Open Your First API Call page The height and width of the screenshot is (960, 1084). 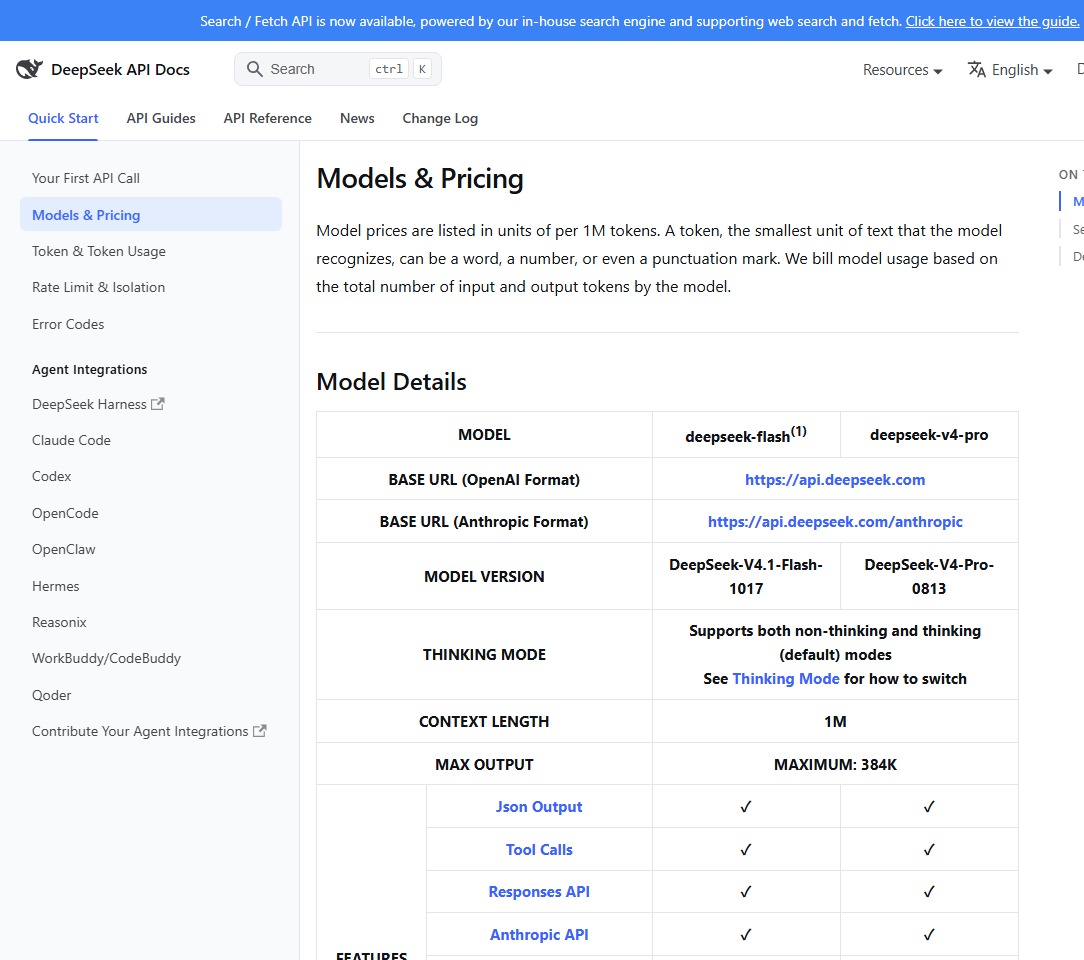86,178
